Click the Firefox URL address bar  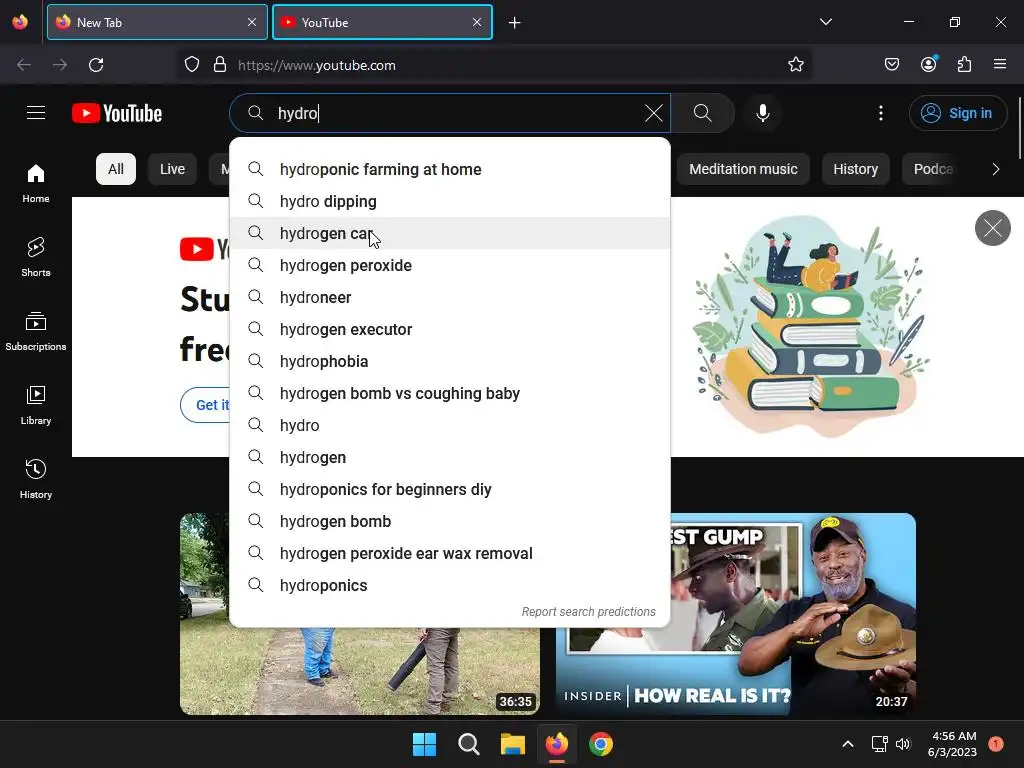[496, 65]
